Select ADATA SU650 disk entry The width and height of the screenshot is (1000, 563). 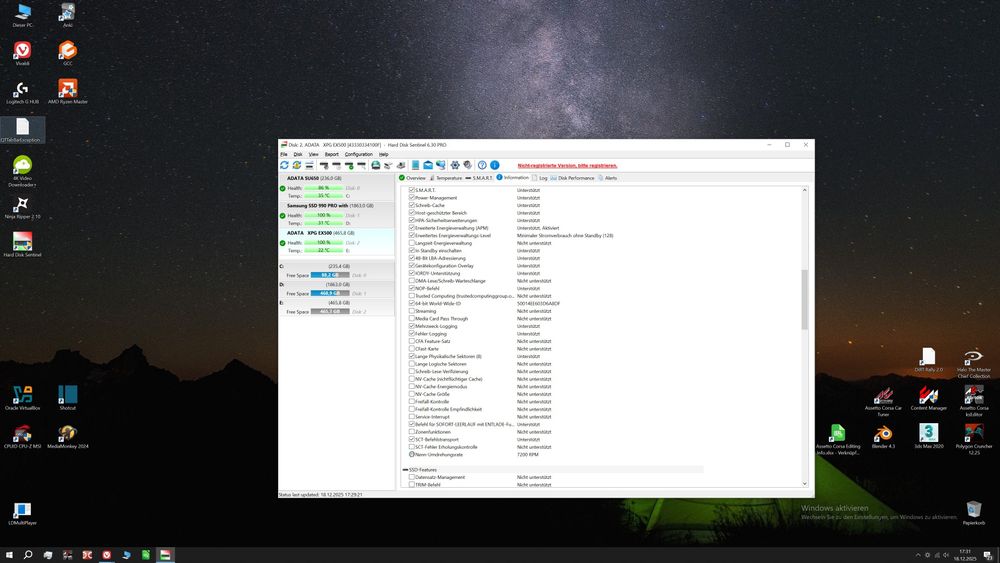[337, 187]
